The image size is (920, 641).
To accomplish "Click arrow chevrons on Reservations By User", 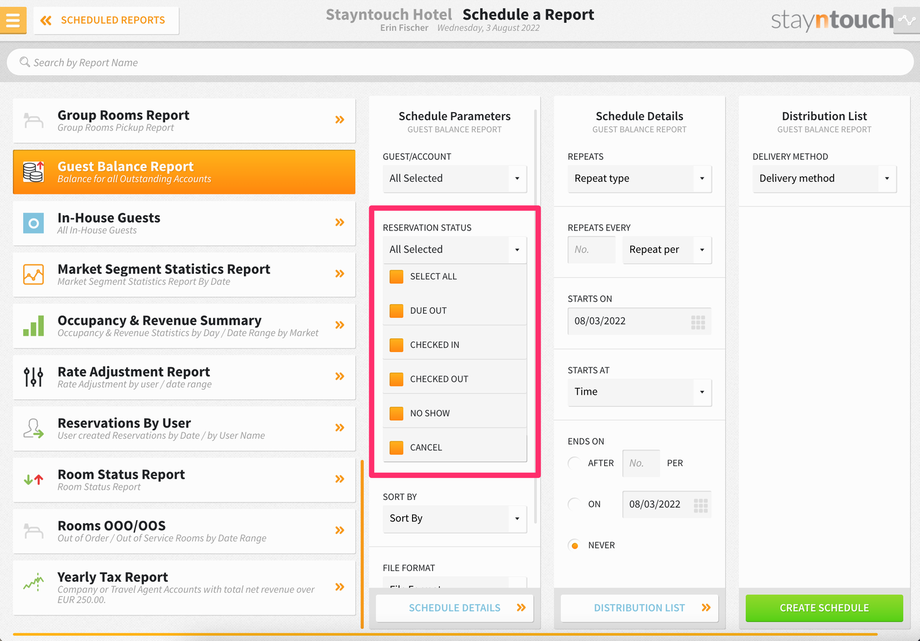I will click(340, 428).
